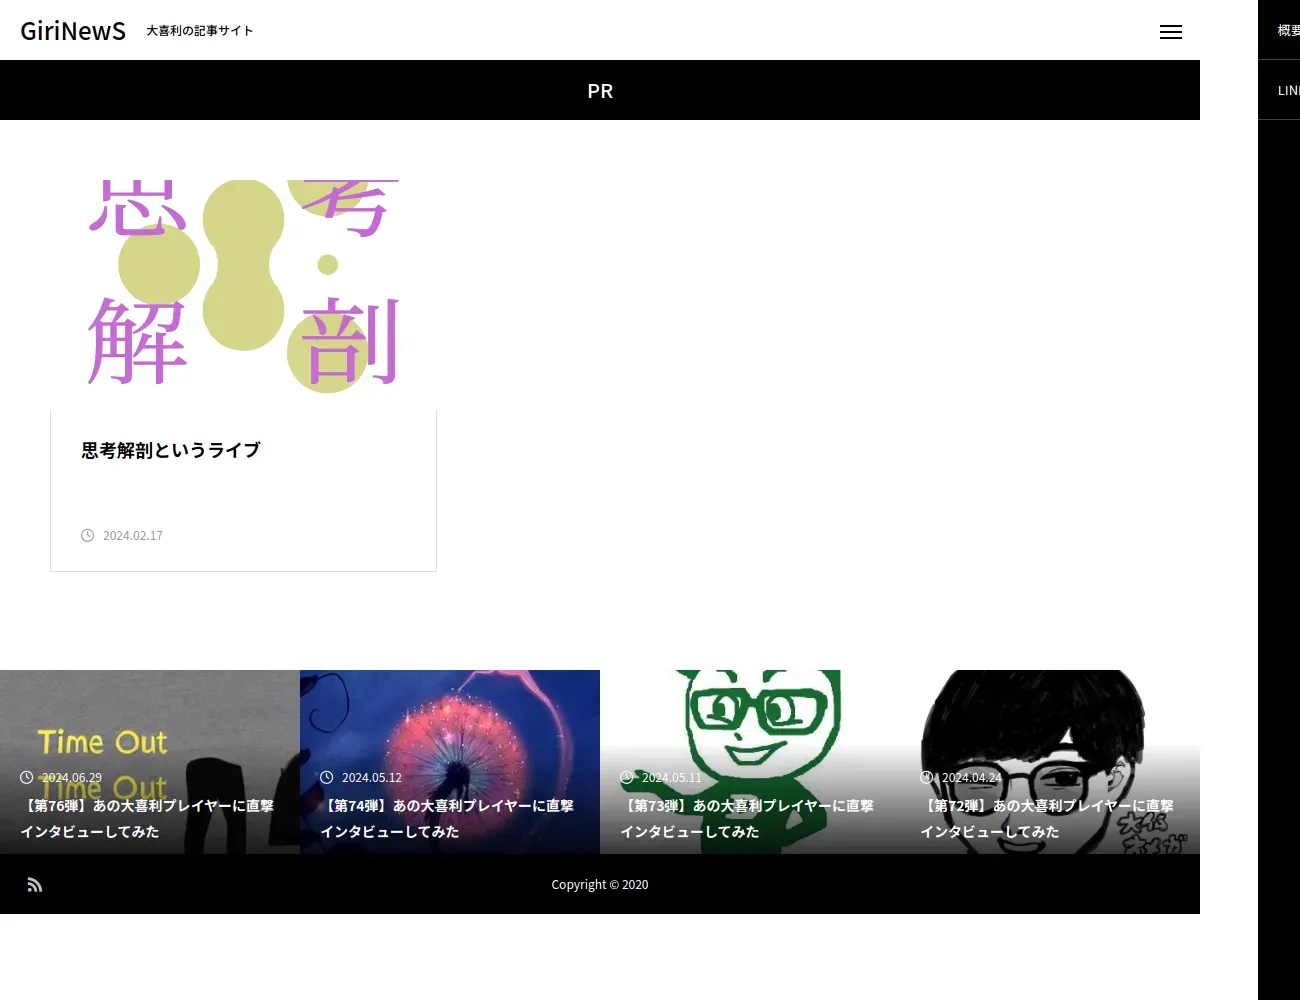Click the 2024.04.24 date label
1300x1000 pixels.
(x=972, y=777)
